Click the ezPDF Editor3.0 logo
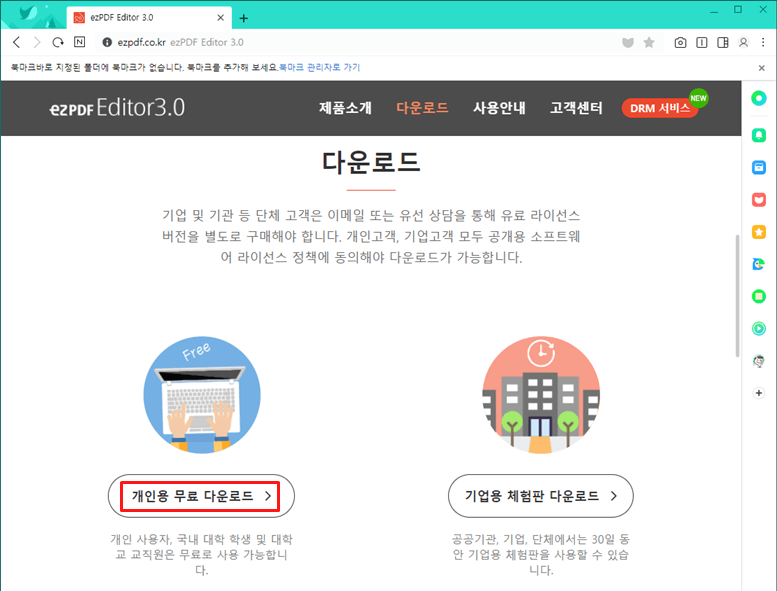The width and height of the screenshot is (777, 591). (117, 107)
